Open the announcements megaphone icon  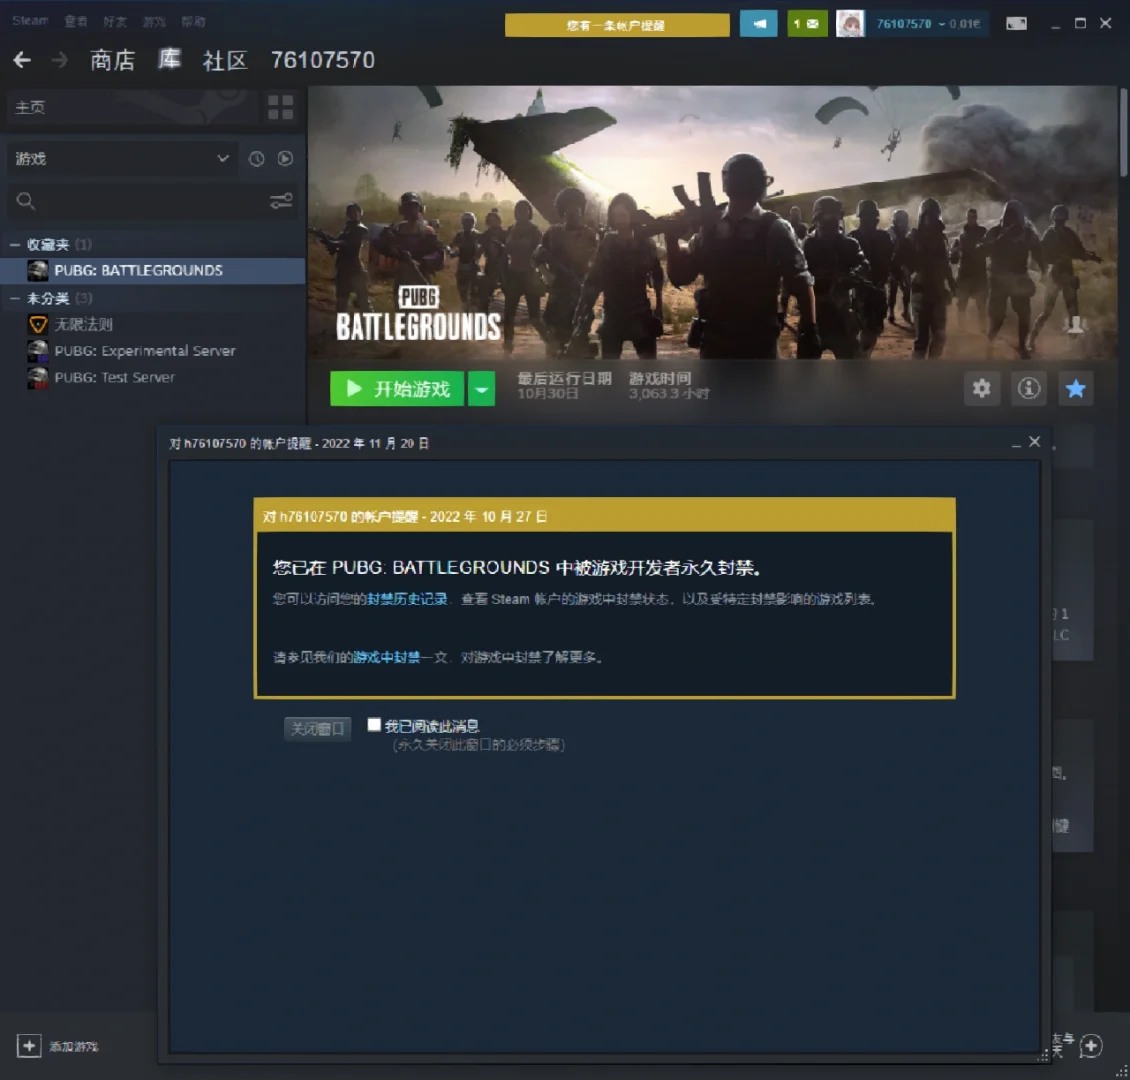(759, 24)
